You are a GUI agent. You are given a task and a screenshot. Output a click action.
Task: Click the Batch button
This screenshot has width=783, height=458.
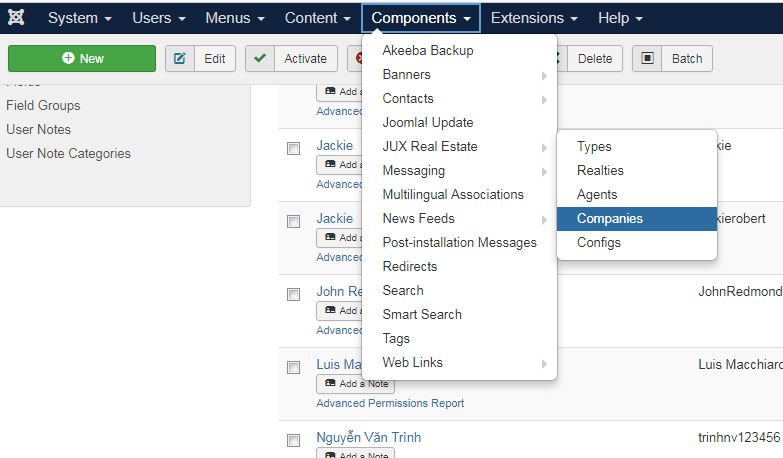(672, 58)
